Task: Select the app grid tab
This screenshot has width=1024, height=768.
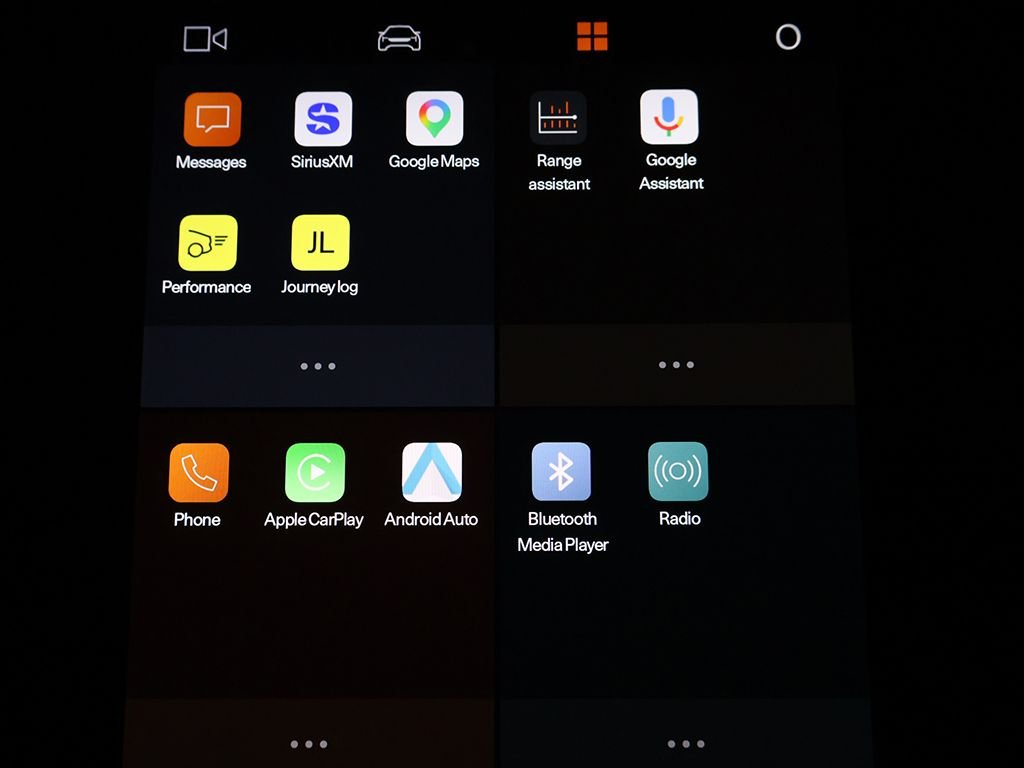Action: pos(592,36)
